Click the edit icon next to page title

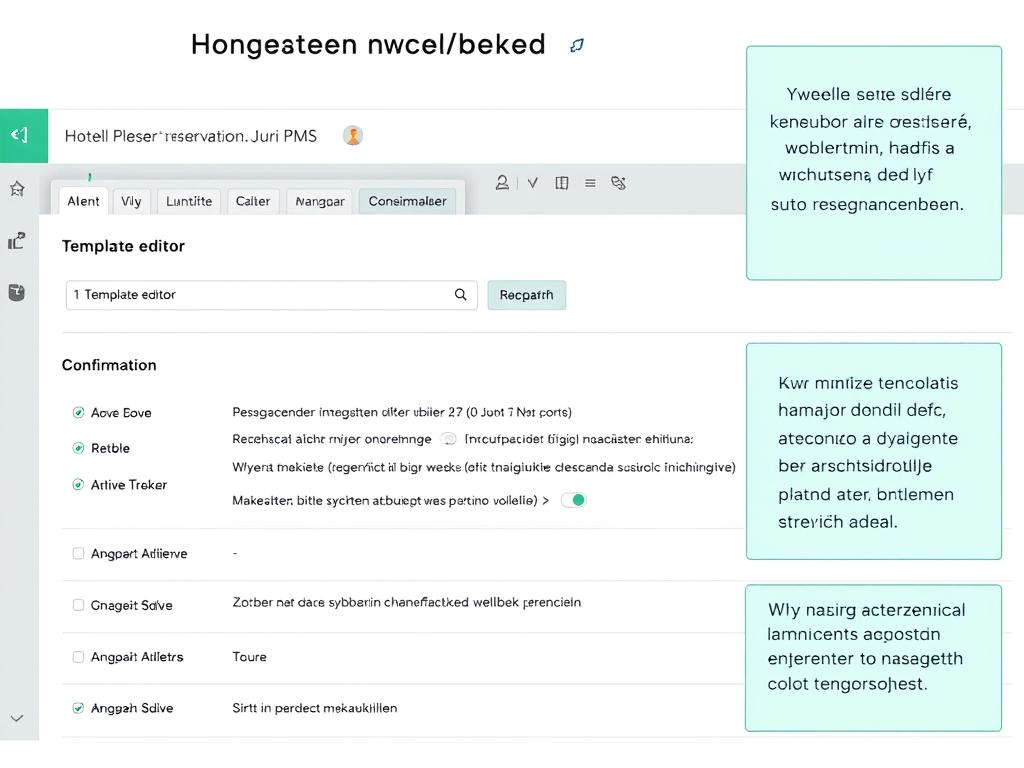click(x=576, y=45)
